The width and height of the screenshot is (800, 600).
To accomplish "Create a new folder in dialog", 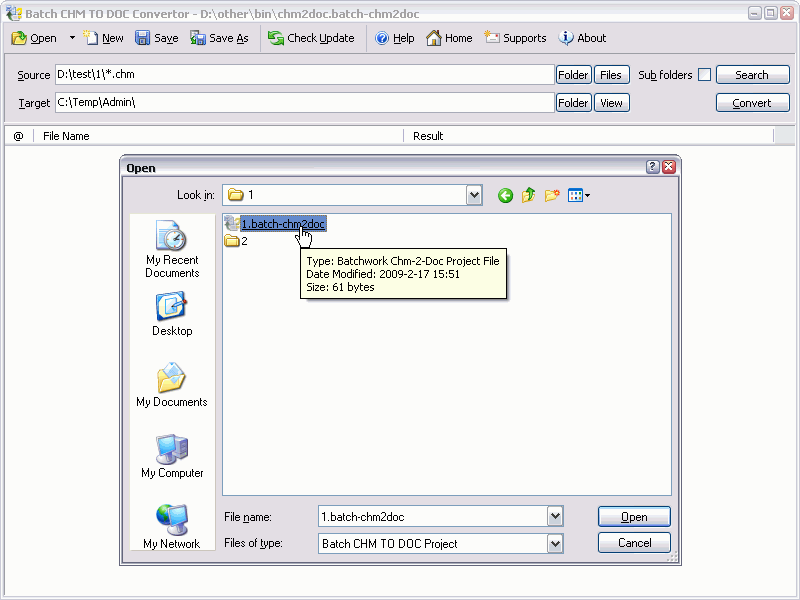I will tap(552, 195).
